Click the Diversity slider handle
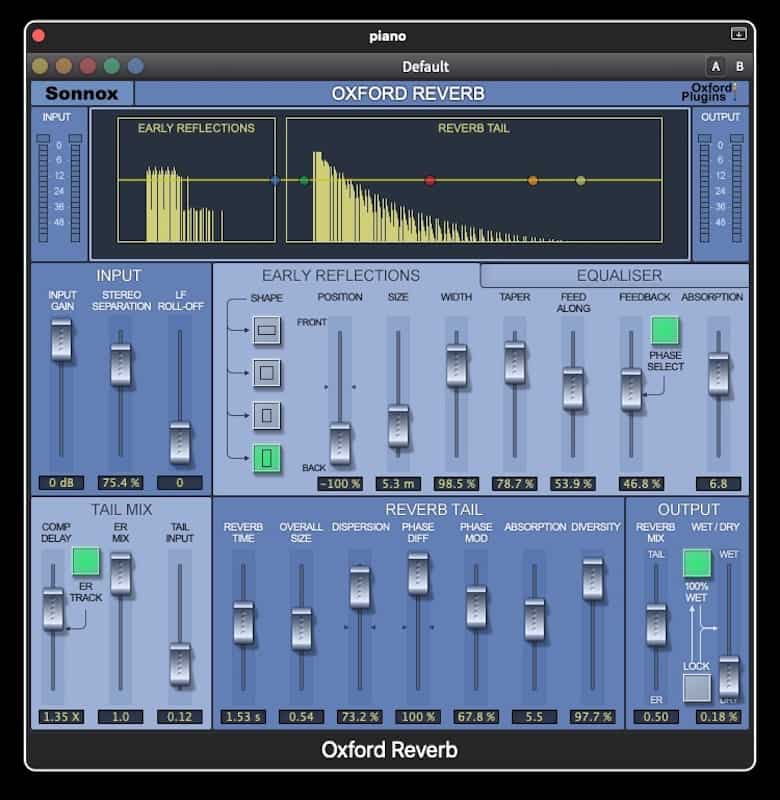Screen dimensions: 780x800 [592, 579]
